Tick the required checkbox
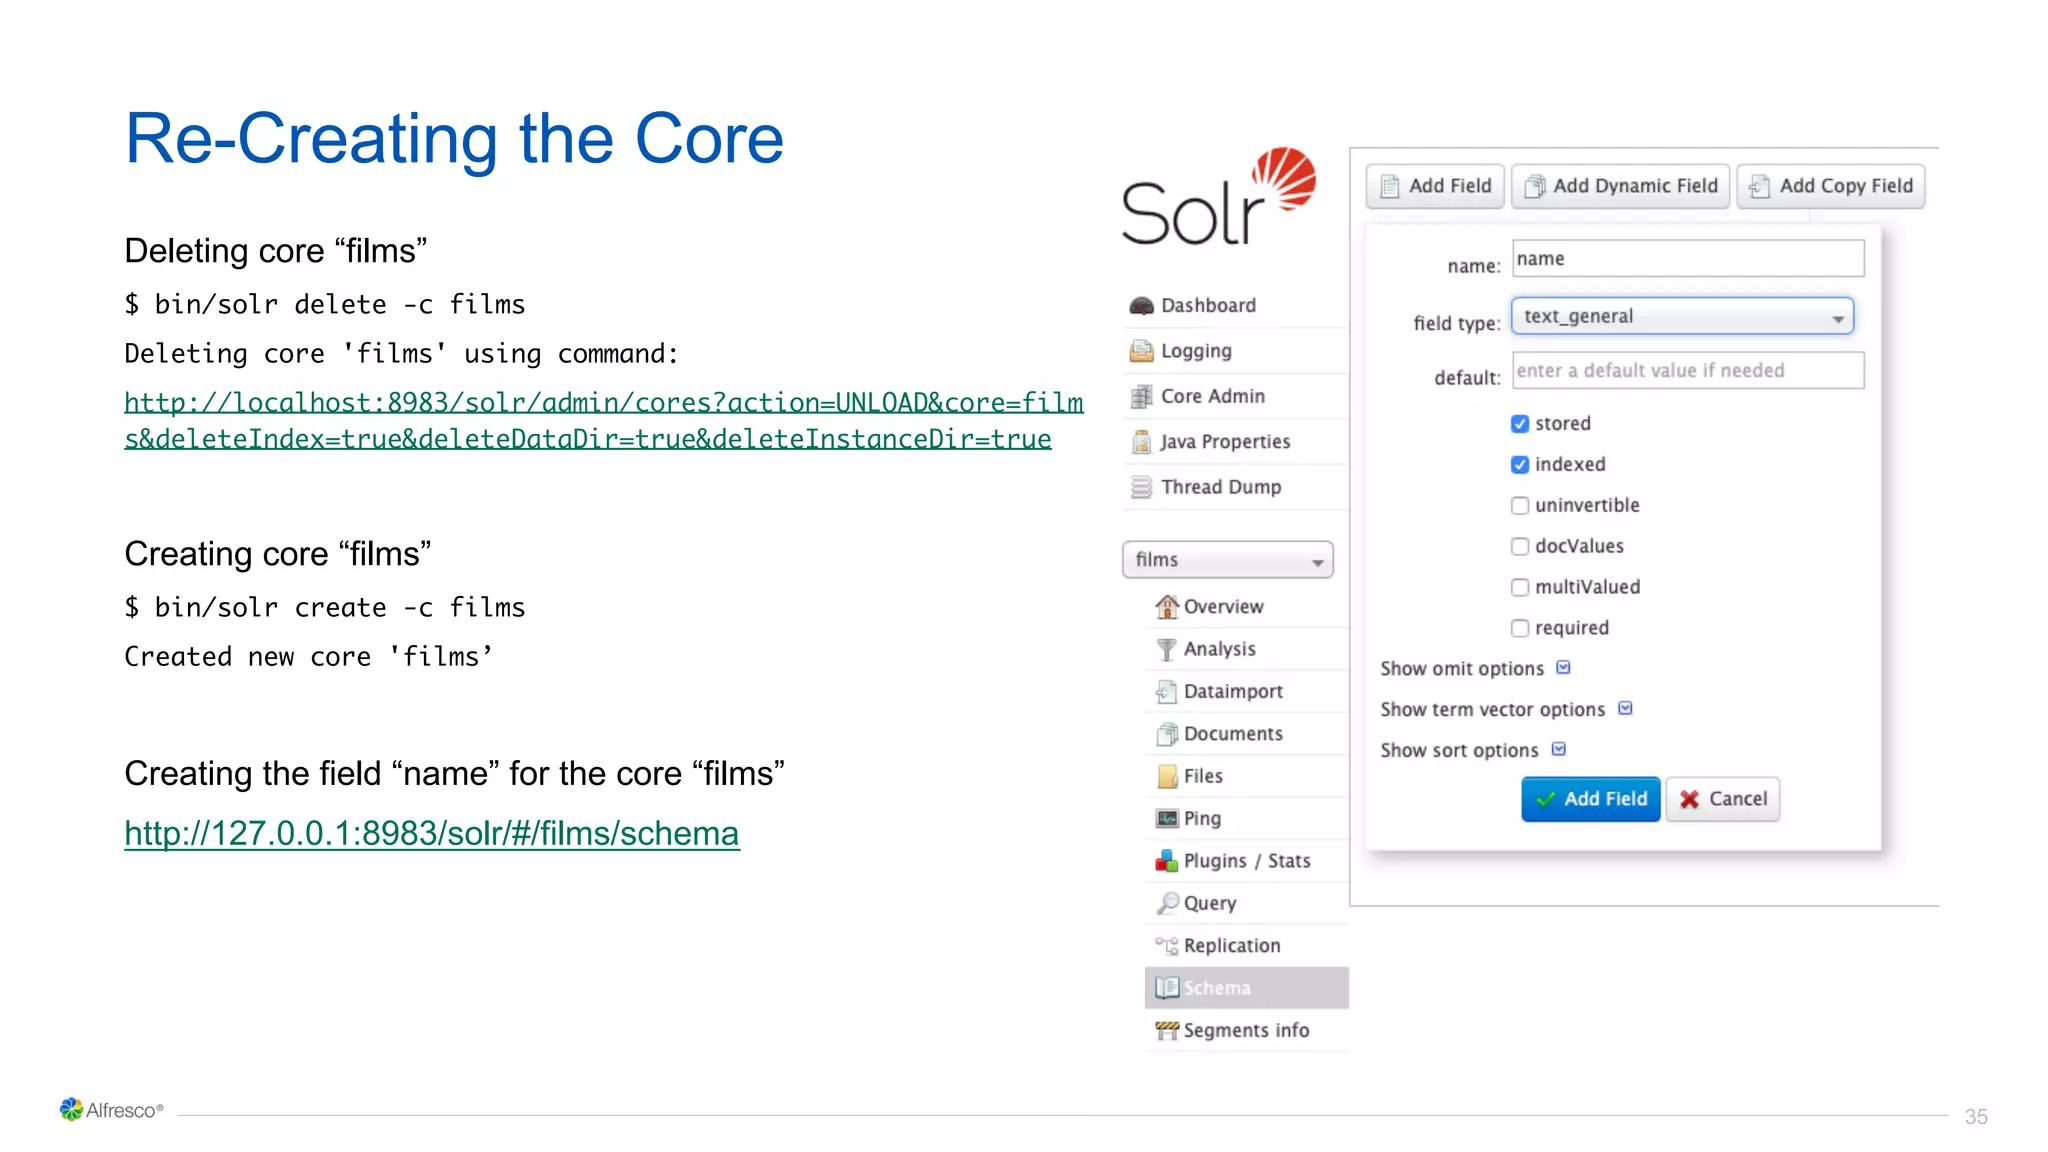 coord(1520,629)
